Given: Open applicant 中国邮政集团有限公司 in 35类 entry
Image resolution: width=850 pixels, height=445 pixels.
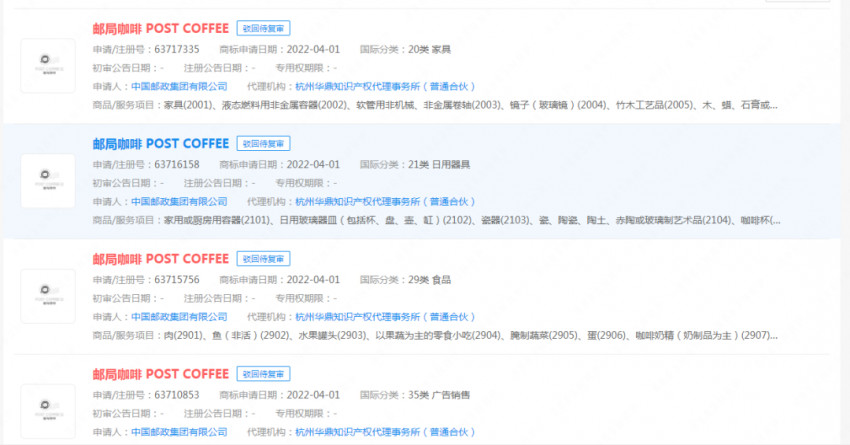Looking at the screenshot, I should [x=179, y=432].
